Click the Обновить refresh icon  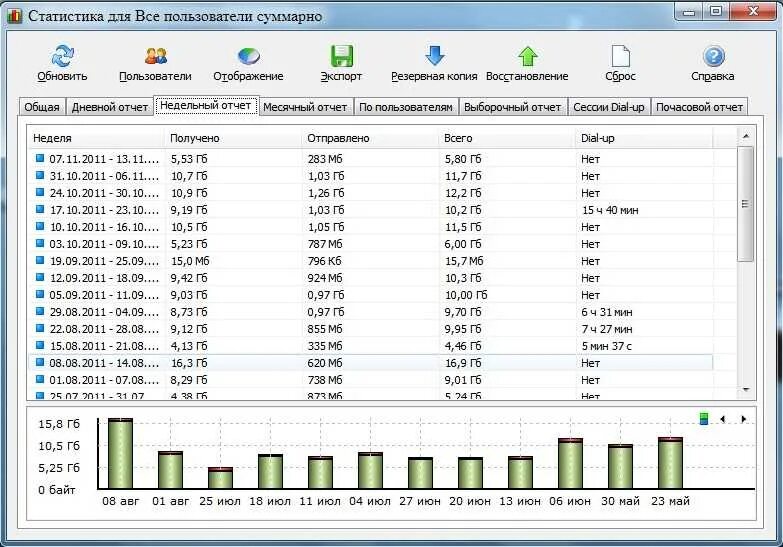[x=62, y=56]
